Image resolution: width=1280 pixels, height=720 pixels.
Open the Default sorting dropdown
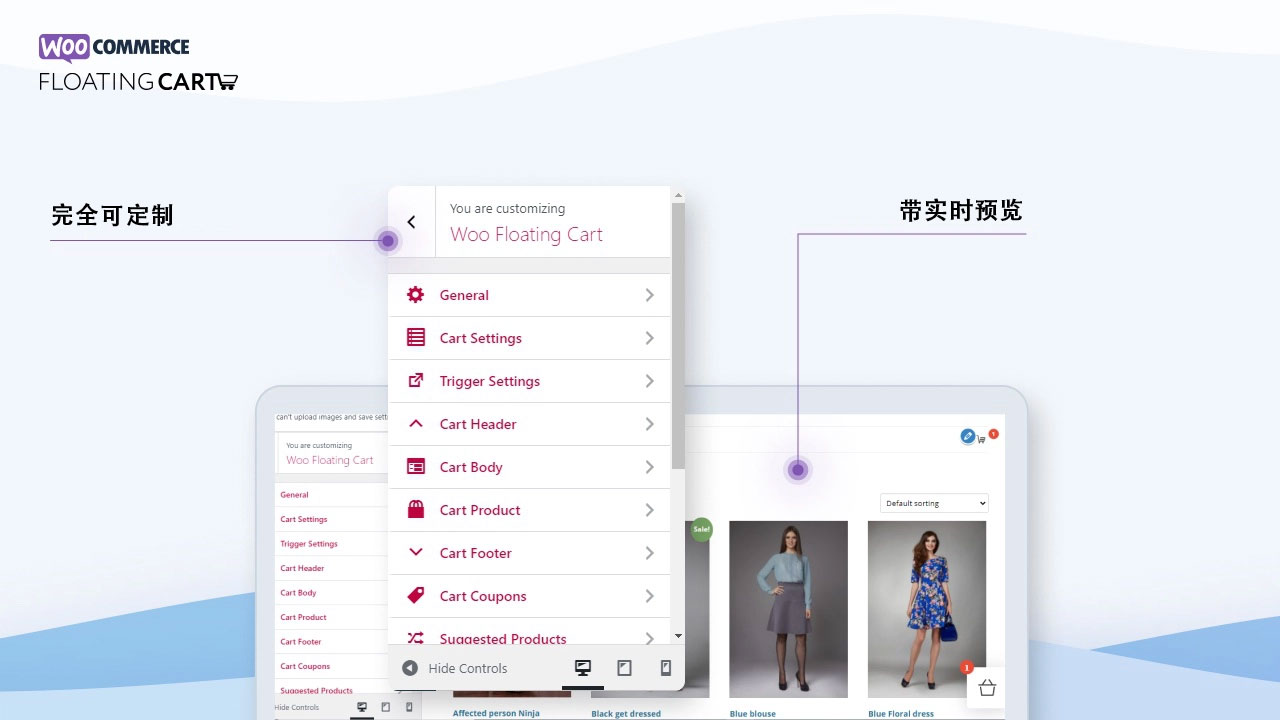click(934, 503)
